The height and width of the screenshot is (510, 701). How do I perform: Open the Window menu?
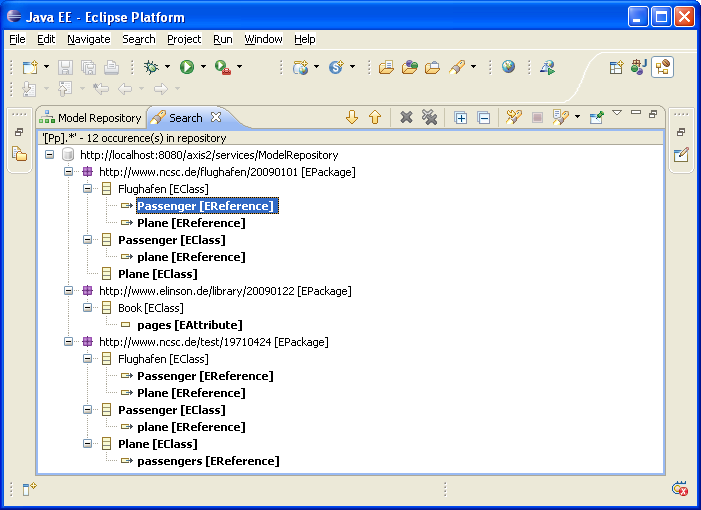click(x=263, y=39)
